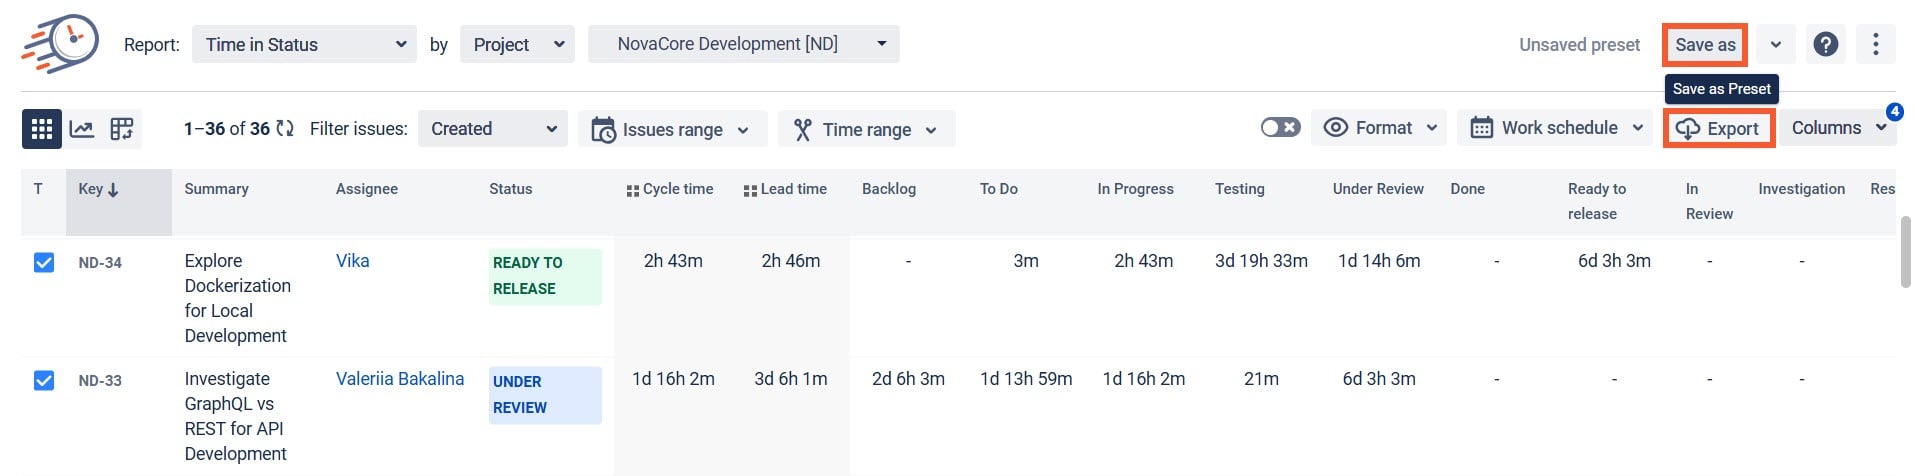Image resolution: width=1915 pixels, height=476 pixels.
Task: Open the Report type dropdown Time in Status
Action: (x=305, y=44)
